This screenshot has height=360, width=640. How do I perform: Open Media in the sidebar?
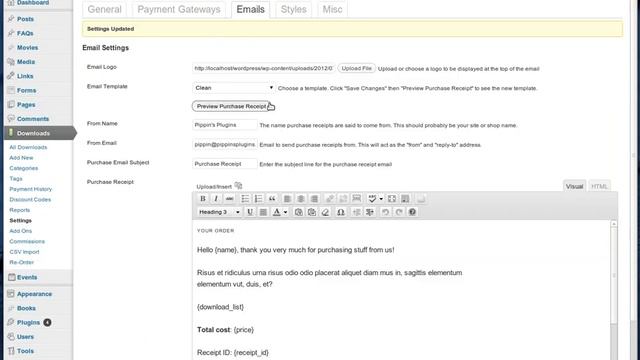26,62
